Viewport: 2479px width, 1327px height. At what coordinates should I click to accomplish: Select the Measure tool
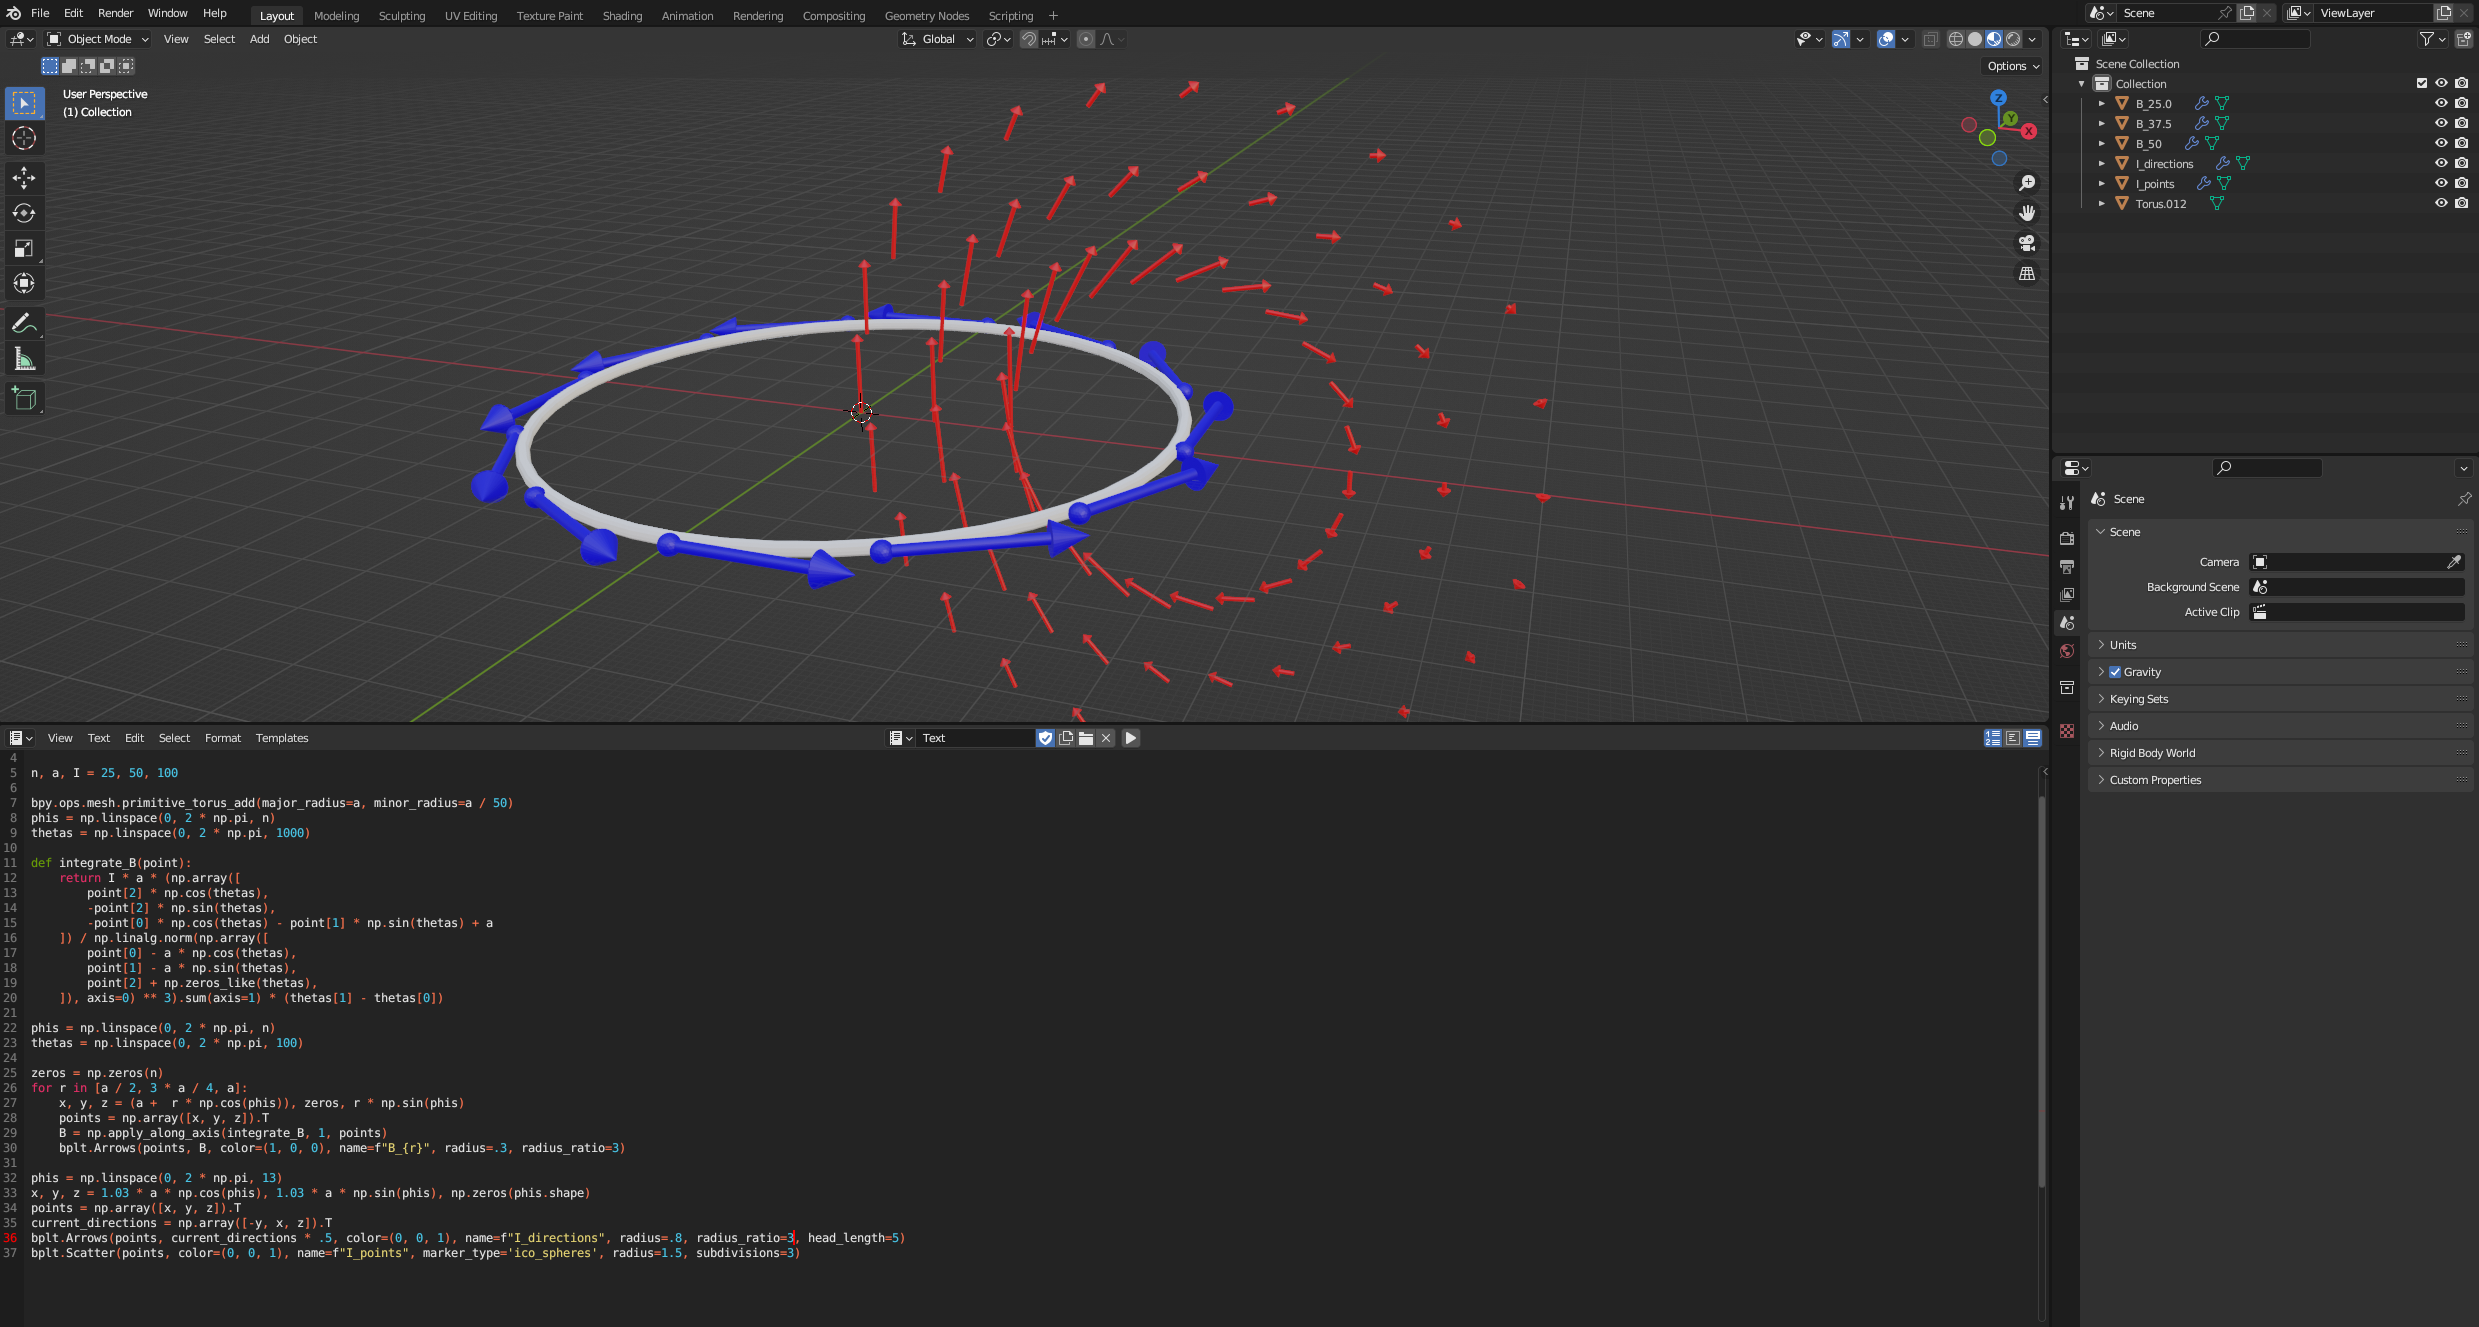tap(24, 359)
